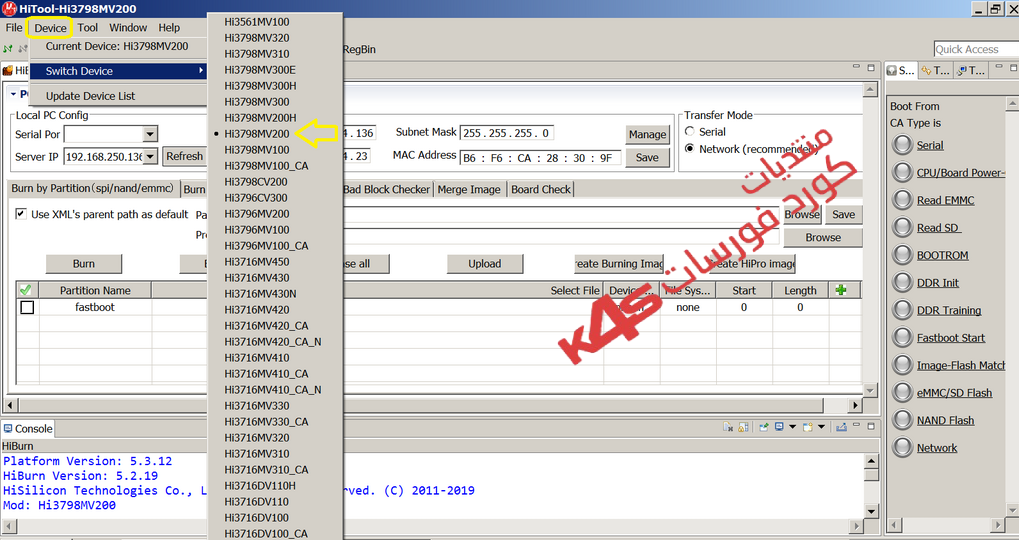Open the Window menu
This screenshot has width=1019, height=540.
(x=128, y=27)
